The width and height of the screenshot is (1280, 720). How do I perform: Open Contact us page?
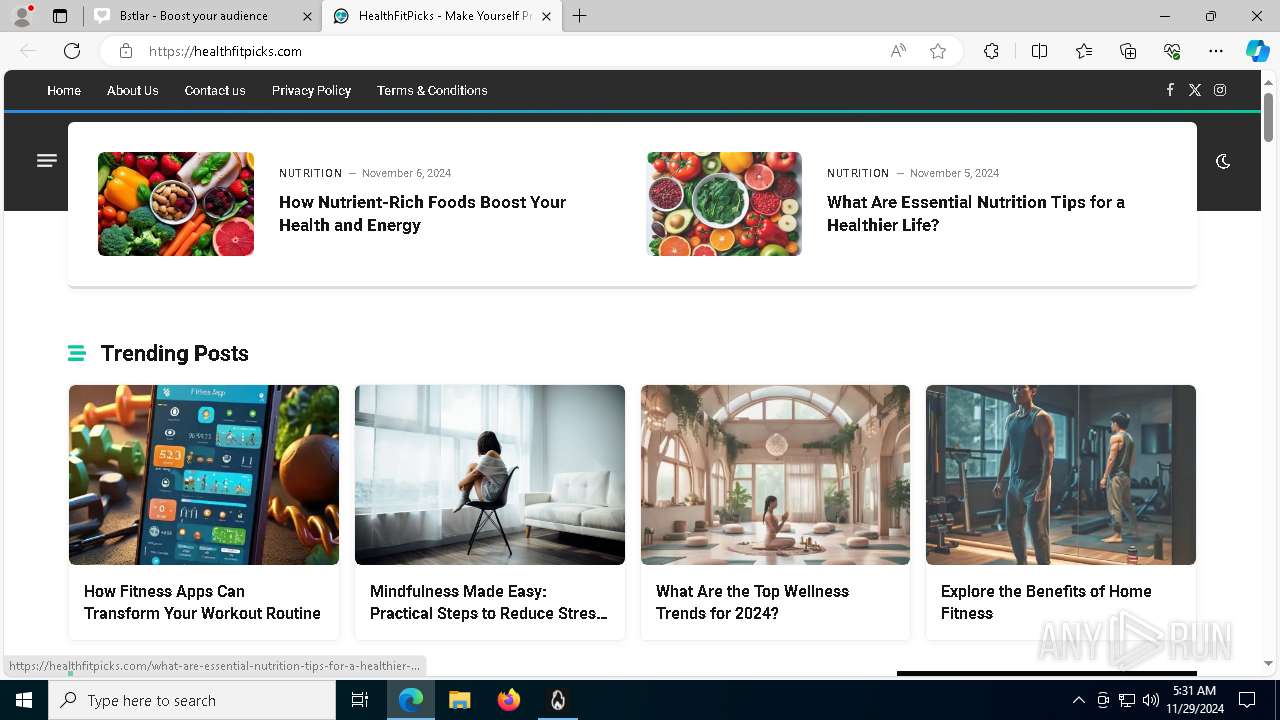(215, 90)
